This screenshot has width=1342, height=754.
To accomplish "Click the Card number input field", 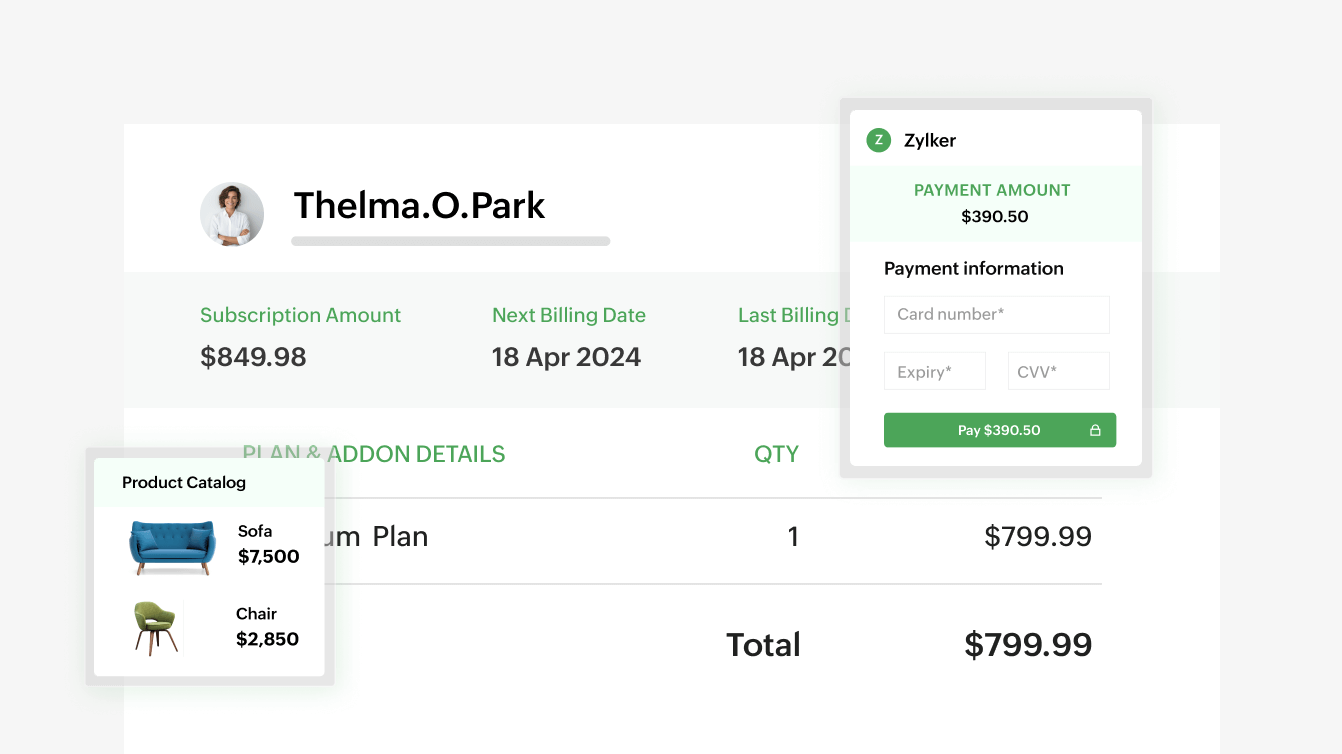I will coord(996,314).
